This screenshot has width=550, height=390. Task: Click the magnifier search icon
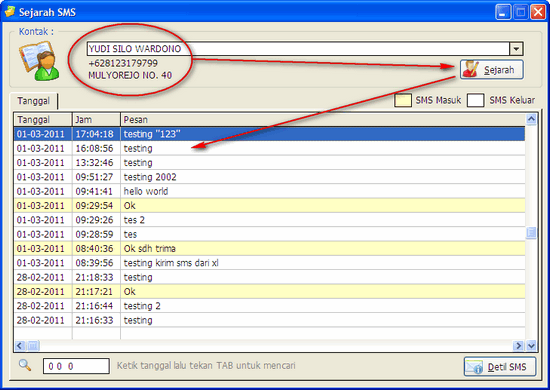(x=25, y=365)
